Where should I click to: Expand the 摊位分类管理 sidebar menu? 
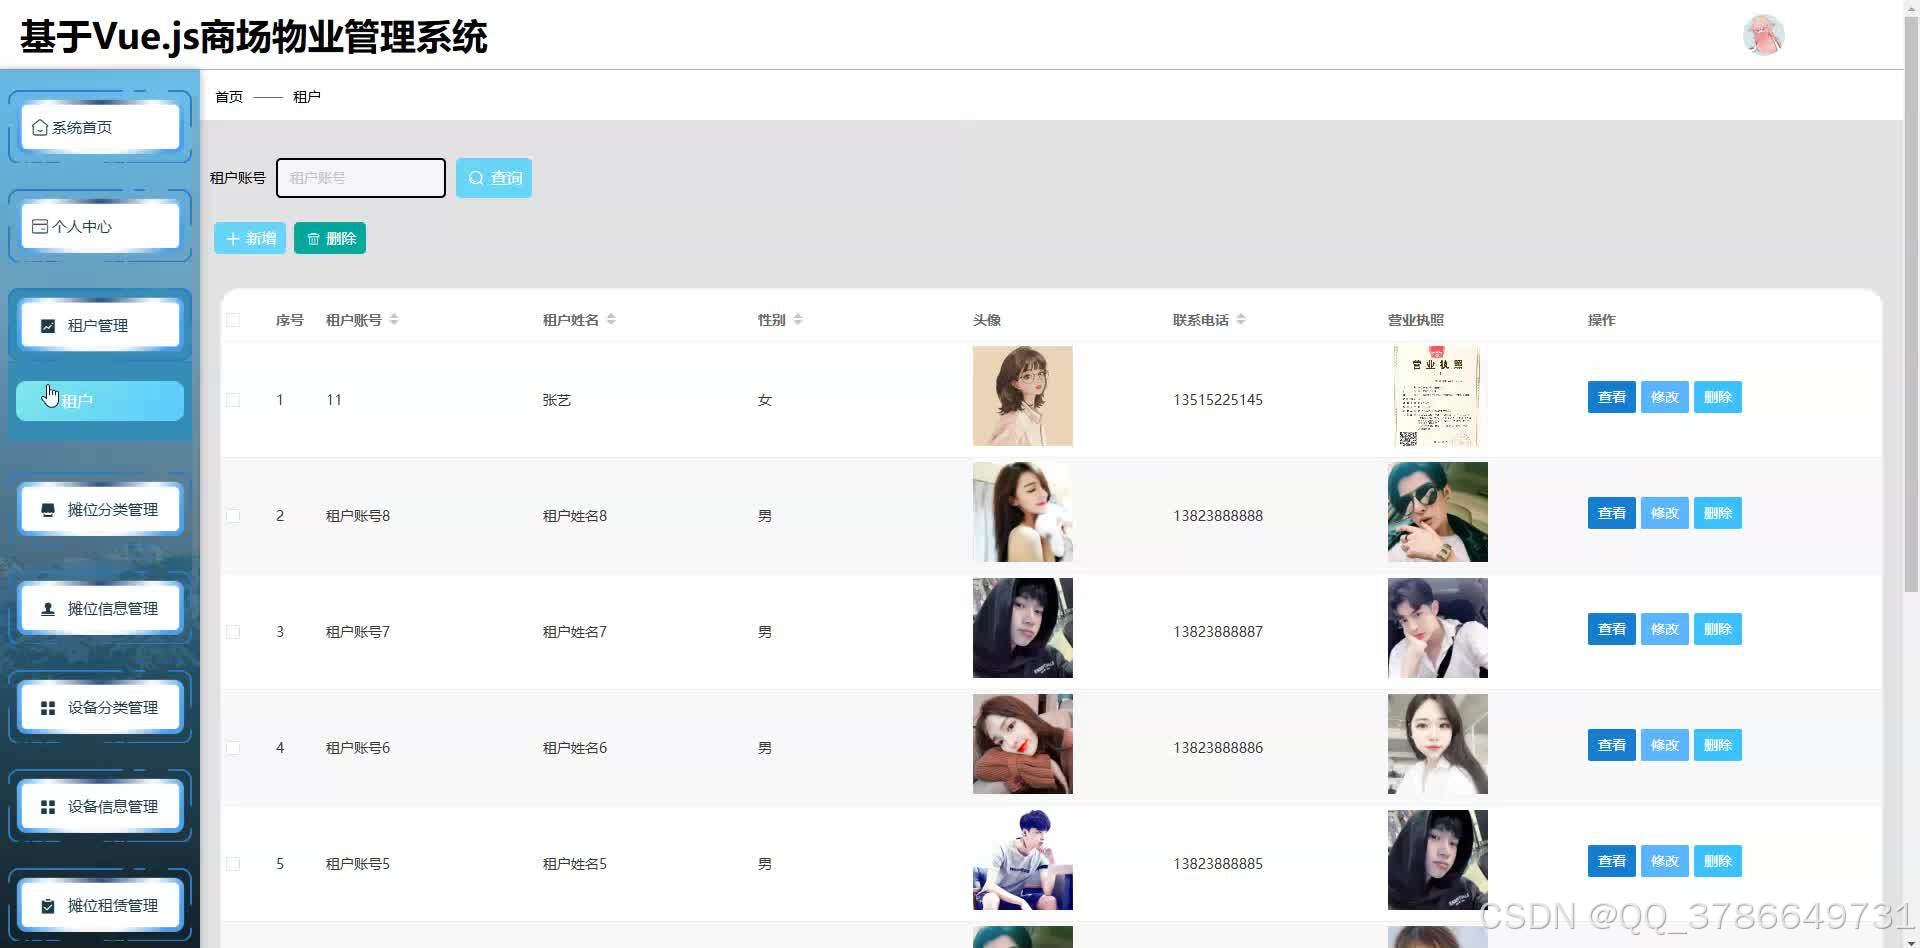[x=100, y=510]
